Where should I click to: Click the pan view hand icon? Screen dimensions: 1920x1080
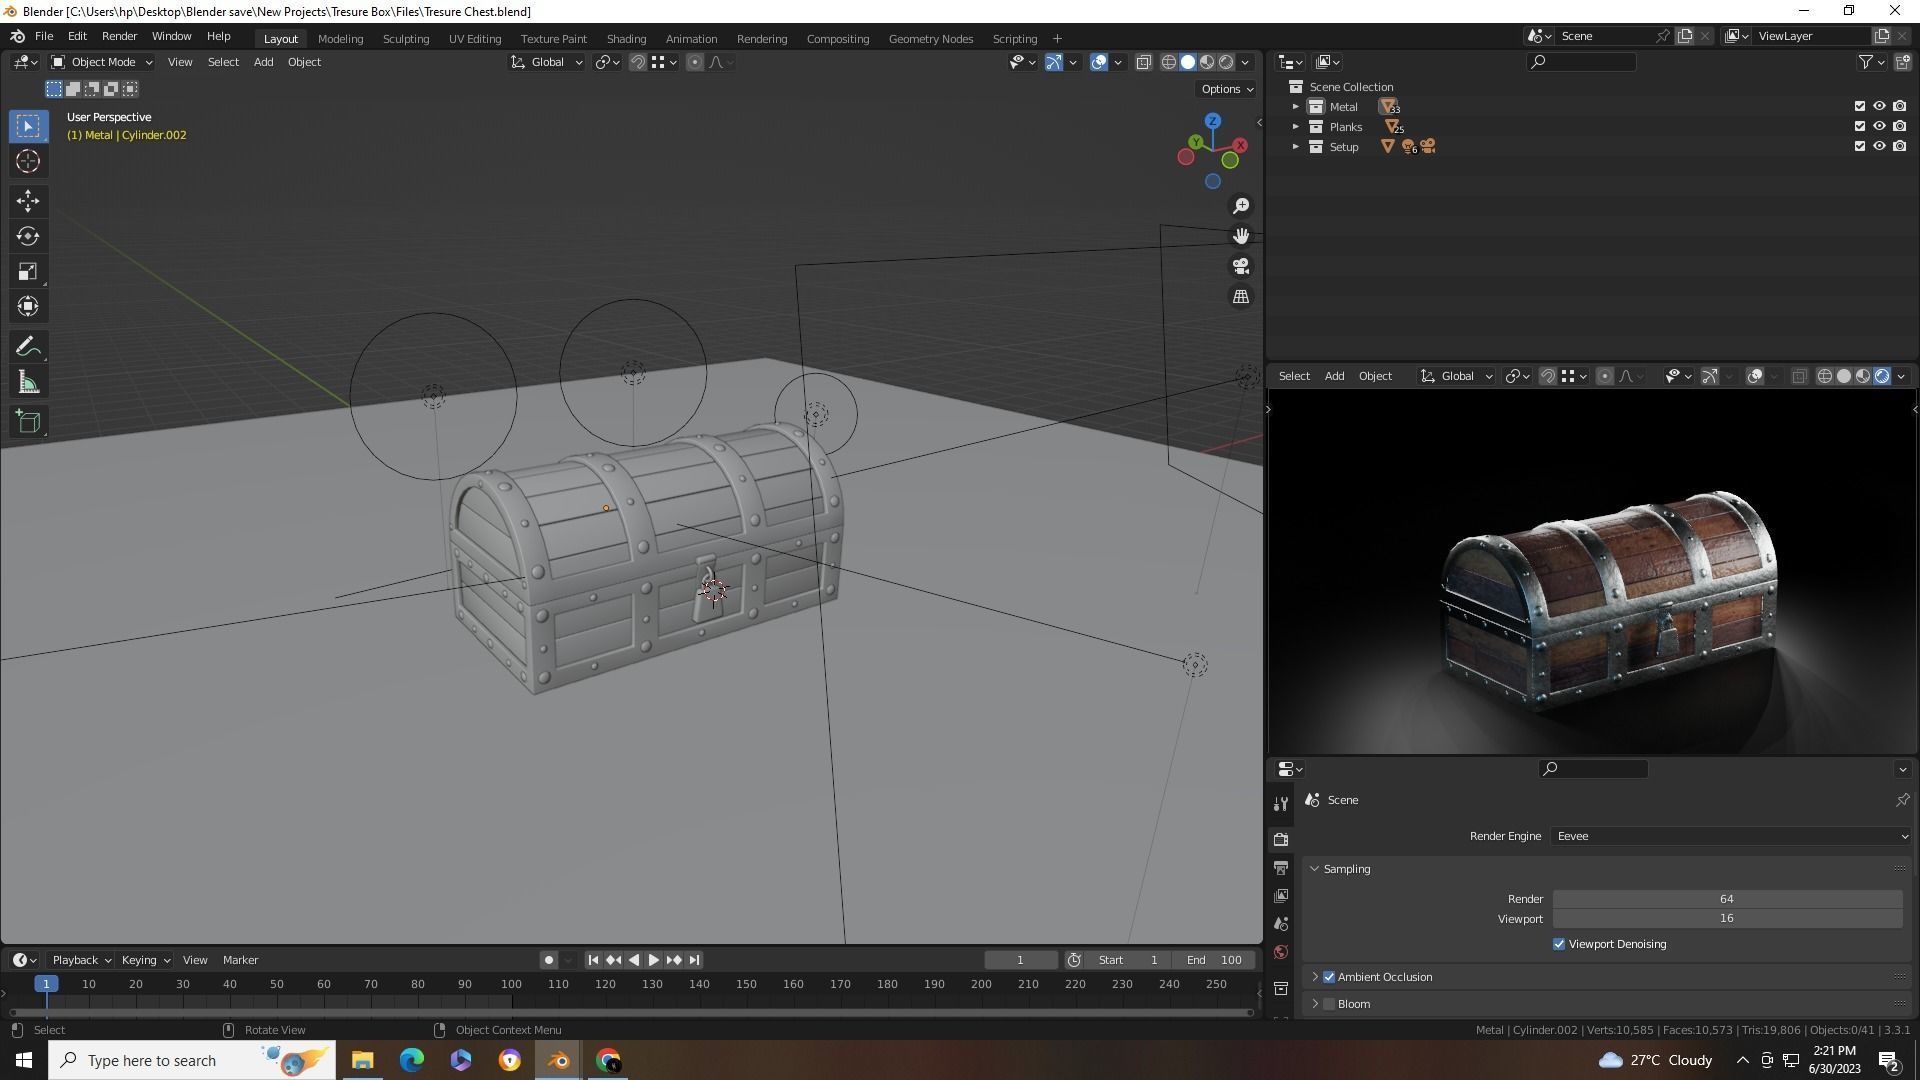pyautogui.click(x=1241, y=236)
